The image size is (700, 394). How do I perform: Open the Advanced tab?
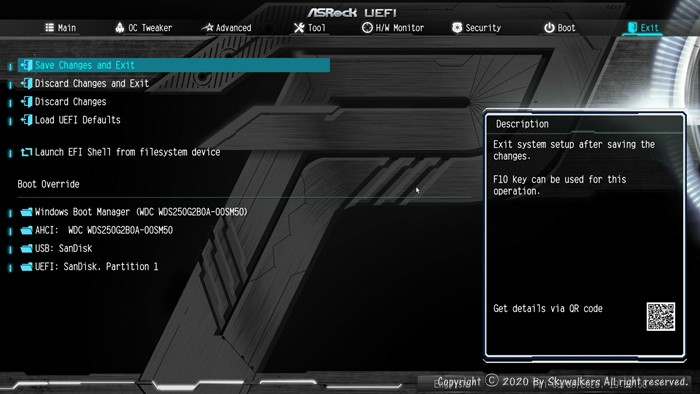[226, 28]
